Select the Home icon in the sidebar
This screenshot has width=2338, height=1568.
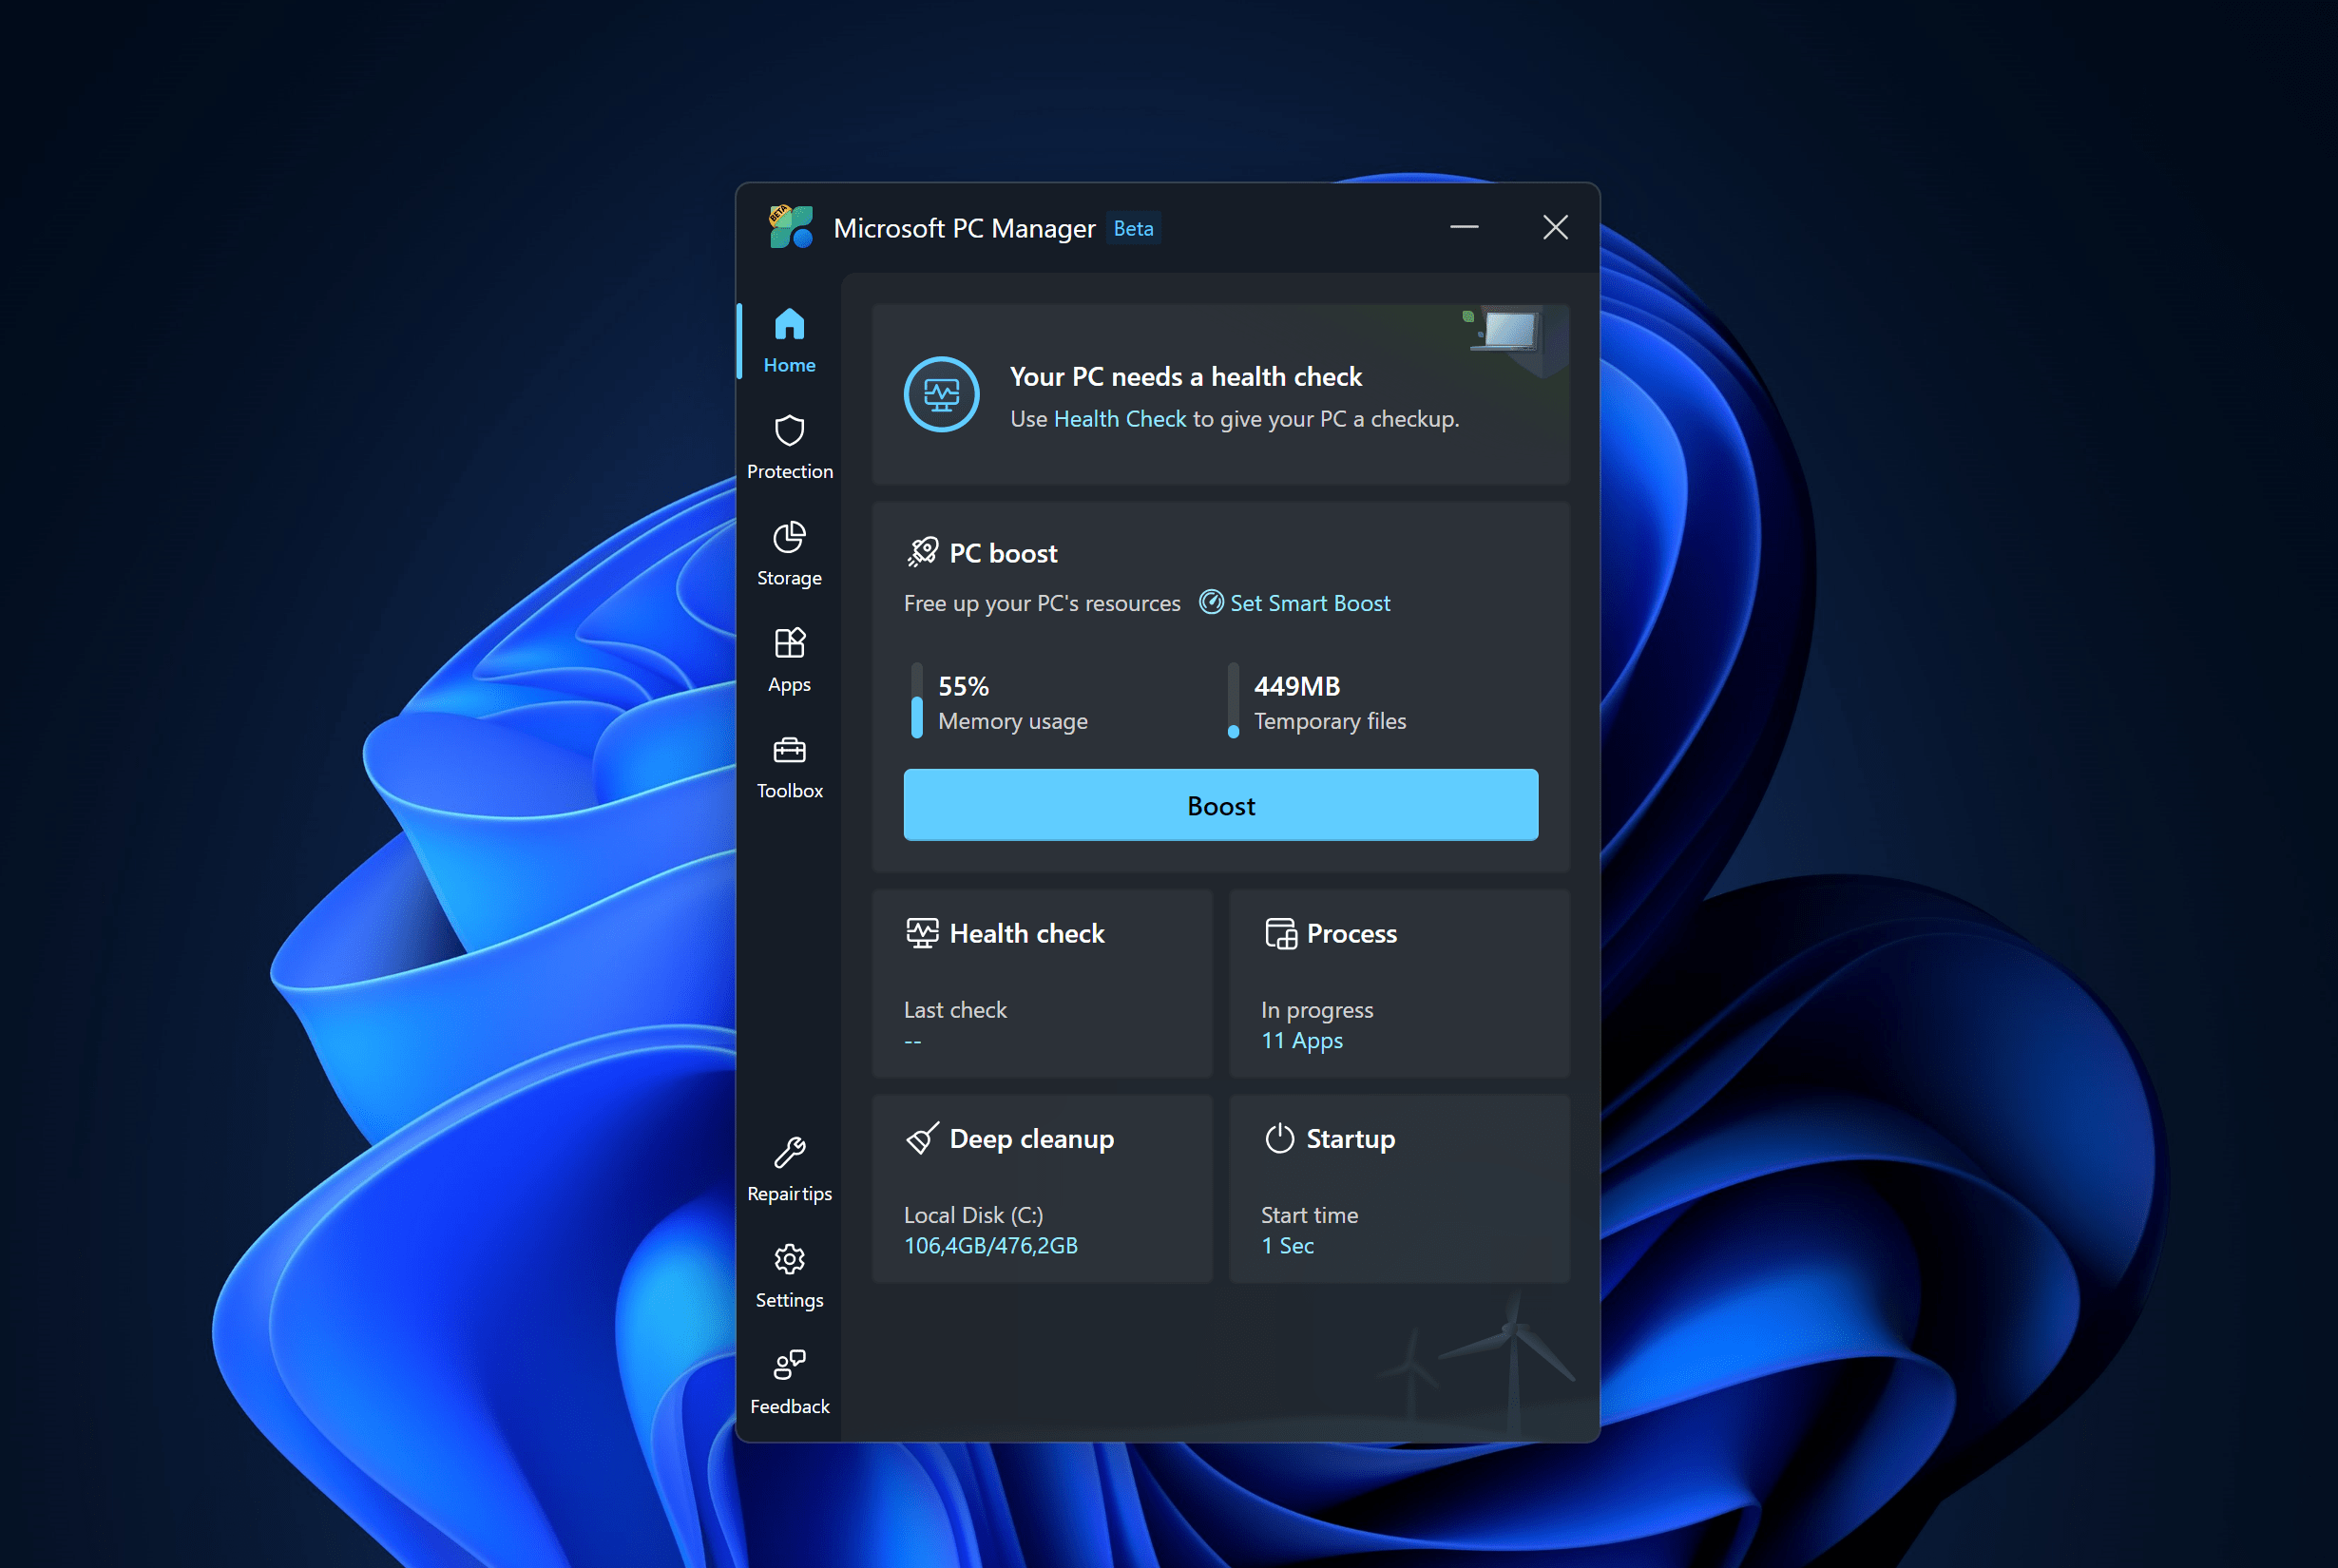[789, 325]
